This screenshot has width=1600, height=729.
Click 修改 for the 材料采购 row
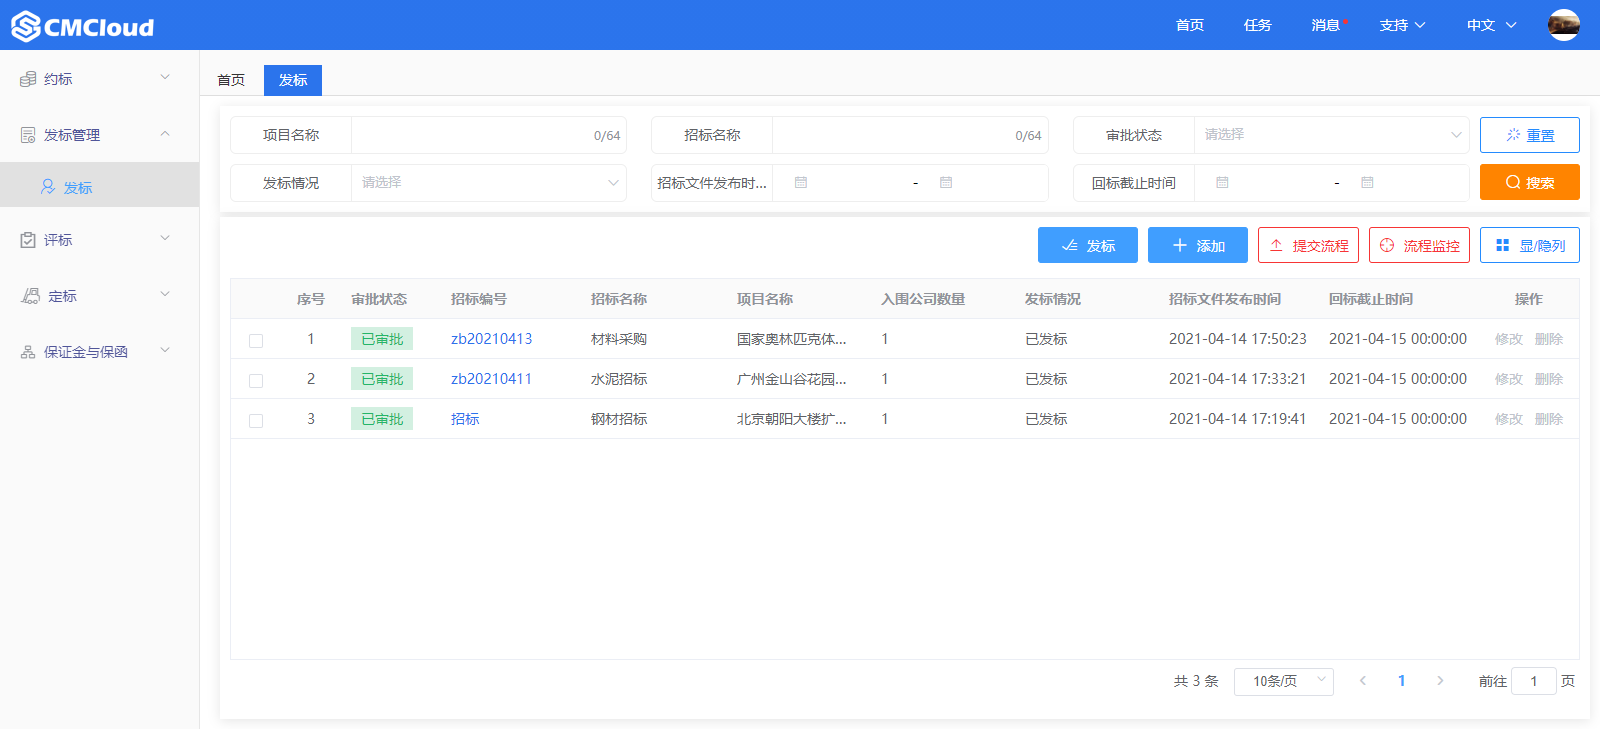pyautogui.click(x=1509, y=339)
